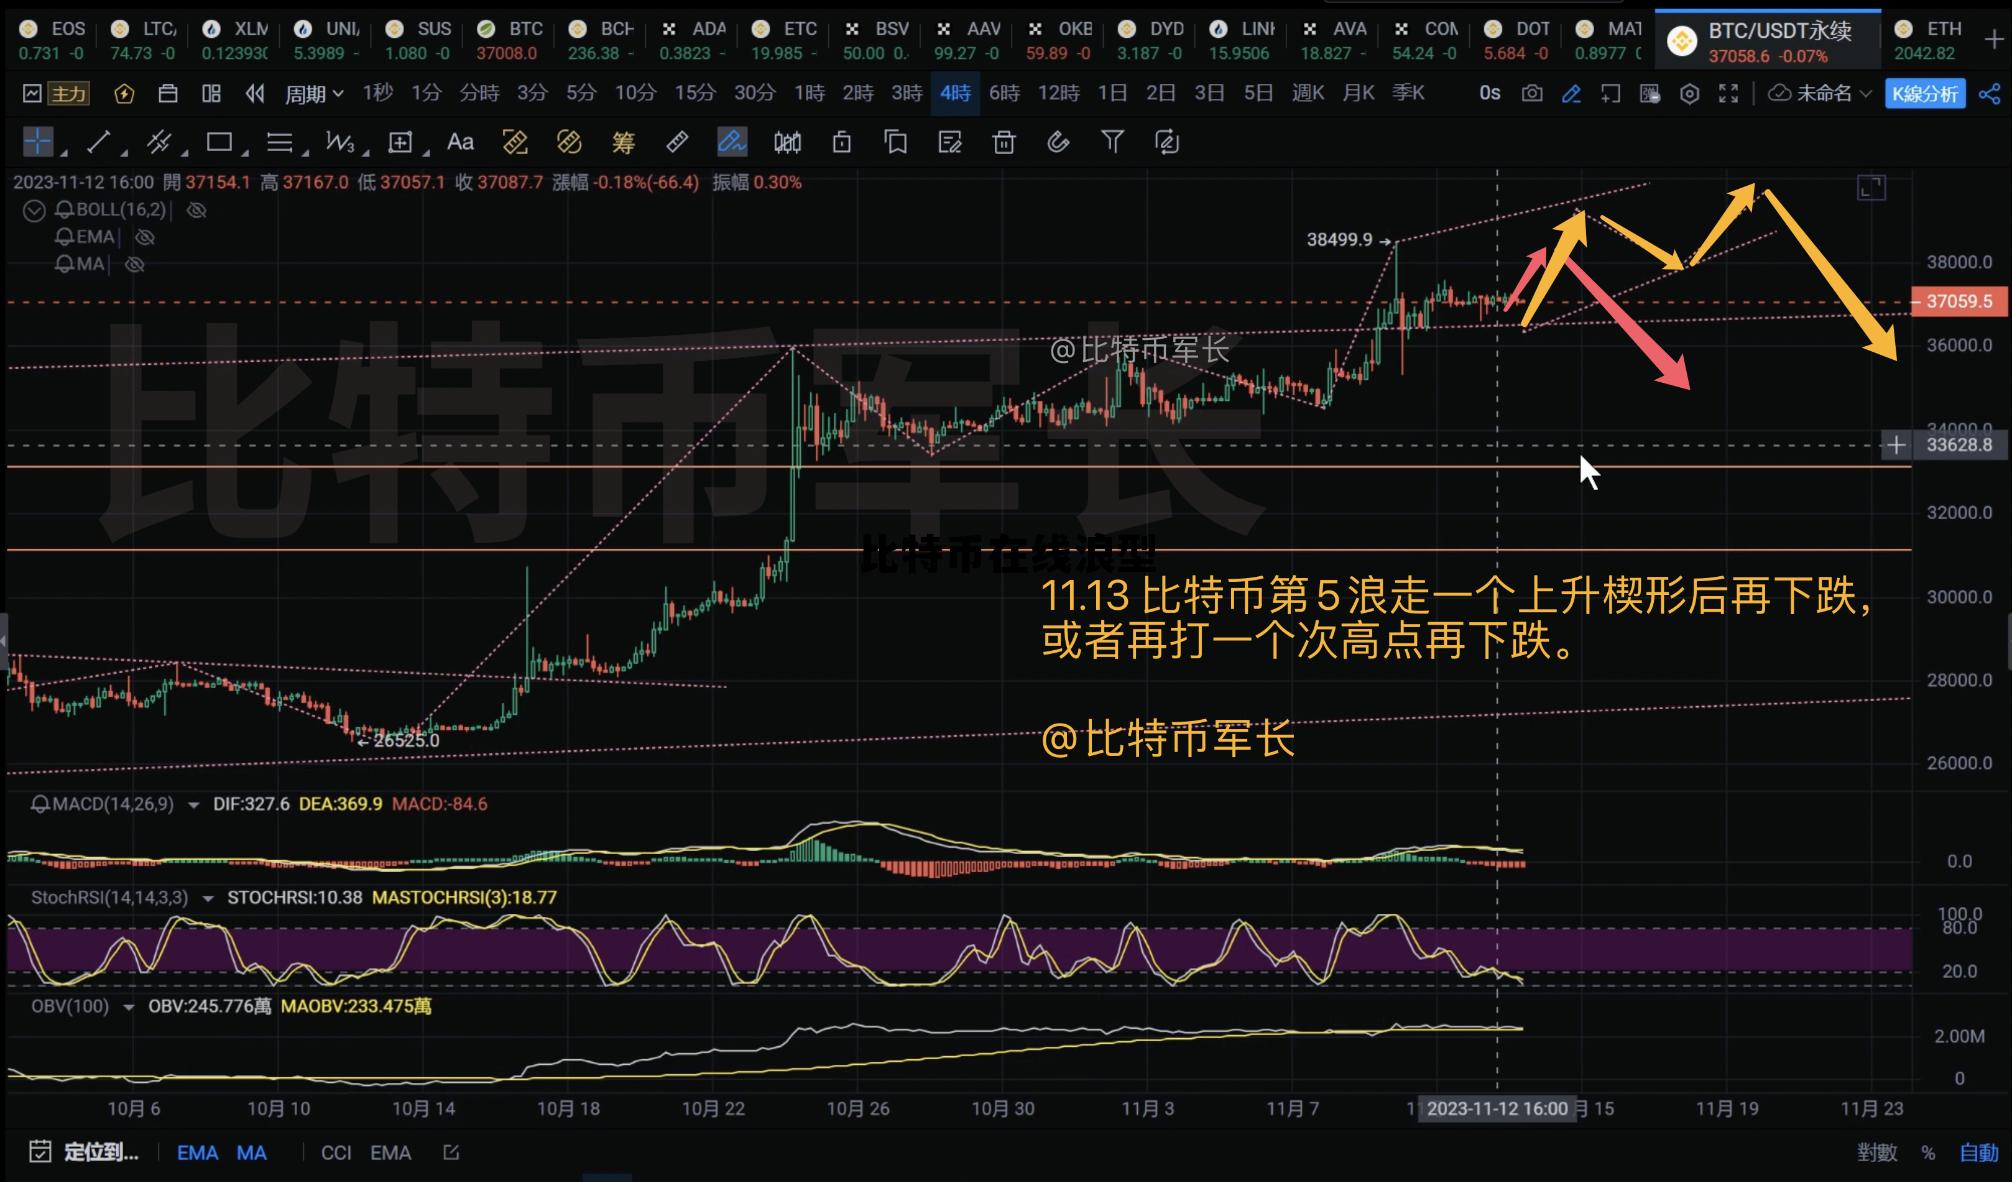
Task: Enable the magnet snap tool
Action: [x=1057, y=142]
